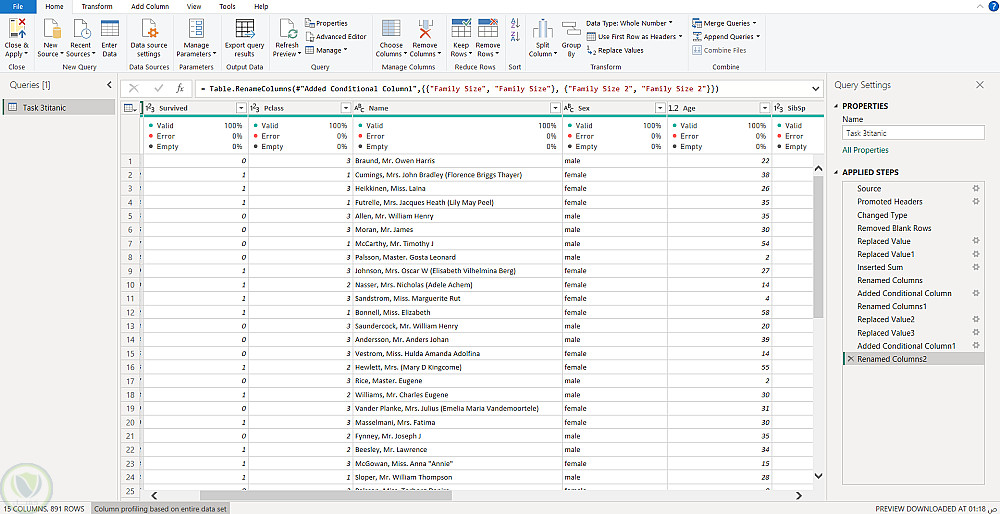Open the Transform tab

pyautogui.click(x=97, y=6)
